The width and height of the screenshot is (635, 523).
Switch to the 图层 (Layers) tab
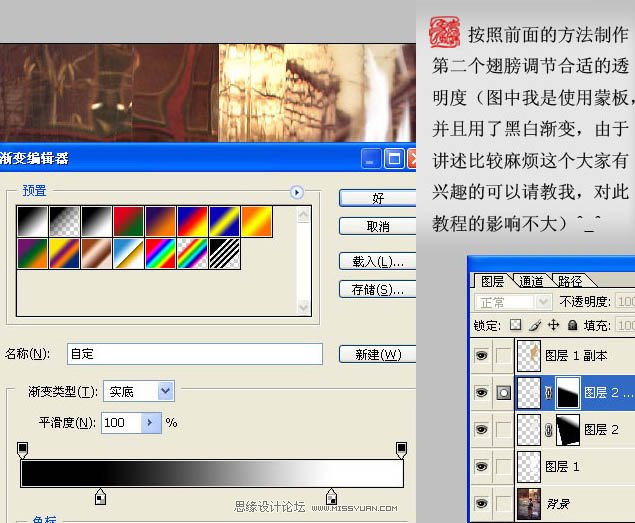pyautogui.click(x=492, y=281)
